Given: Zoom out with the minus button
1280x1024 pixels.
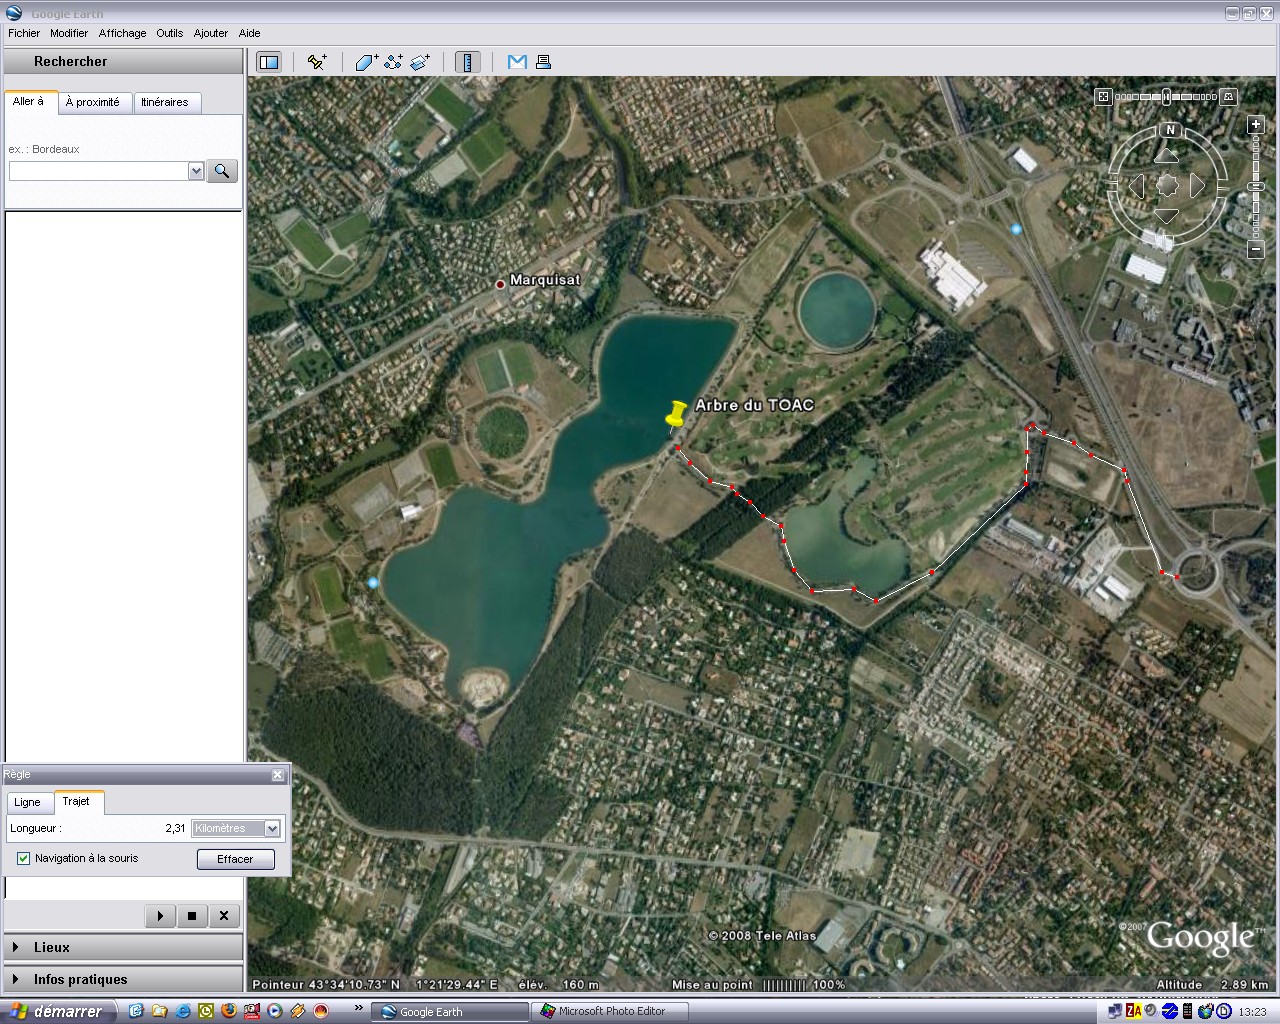Looking at the screenshot, I should 1256,249.
